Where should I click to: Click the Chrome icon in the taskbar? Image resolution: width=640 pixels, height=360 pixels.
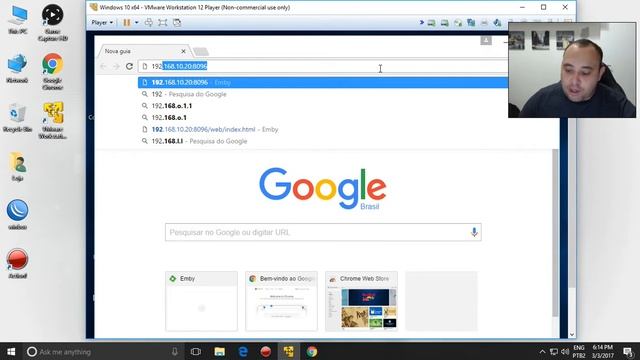pyautogui.click(x=312, y=351)
